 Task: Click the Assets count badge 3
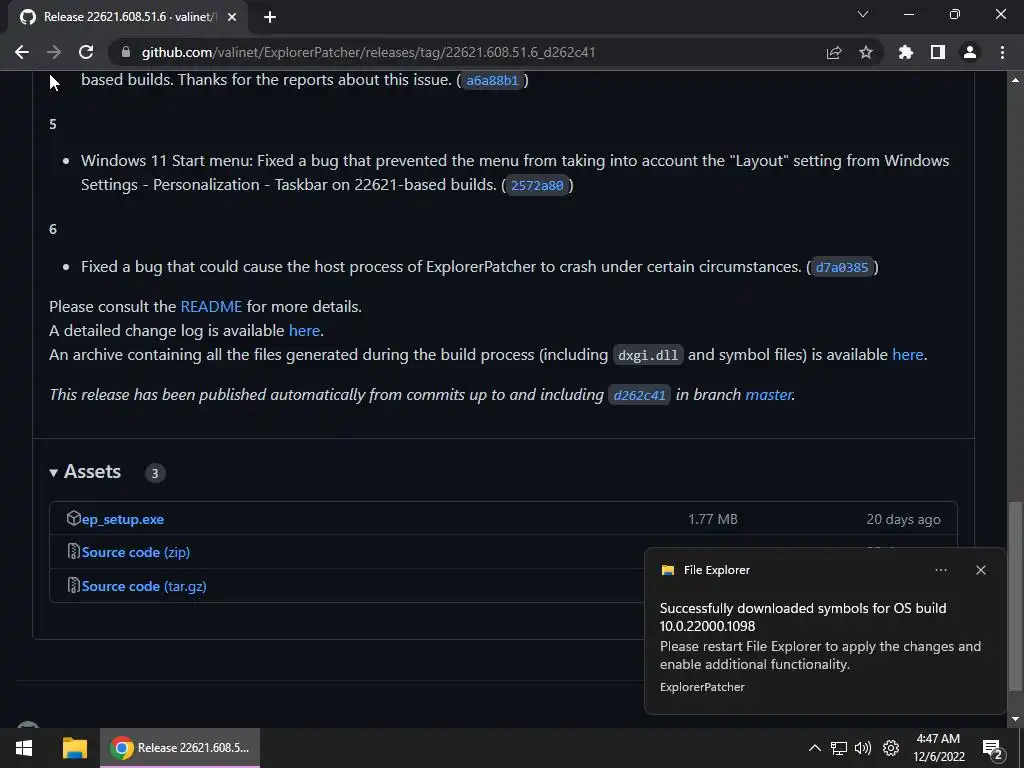(x=155, y=473)
